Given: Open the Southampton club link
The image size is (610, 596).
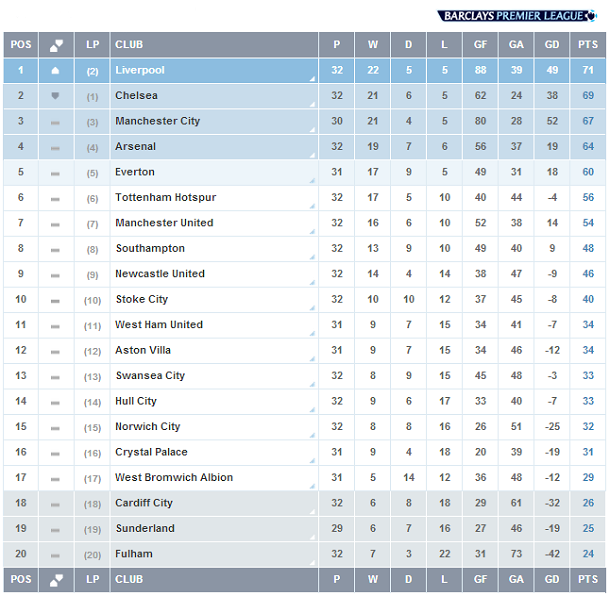Looking at the screenshot, I should coord(150,249).
